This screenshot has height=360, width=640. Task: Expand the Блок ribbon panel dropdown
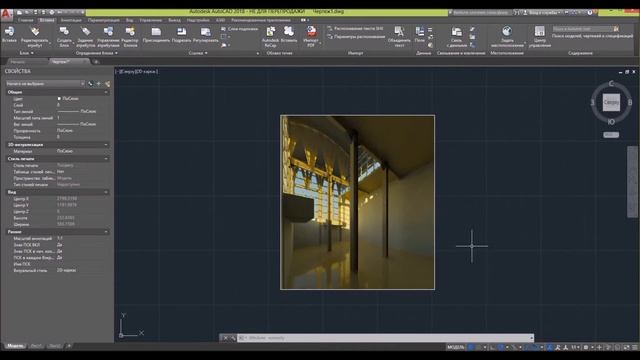point(27,53)
